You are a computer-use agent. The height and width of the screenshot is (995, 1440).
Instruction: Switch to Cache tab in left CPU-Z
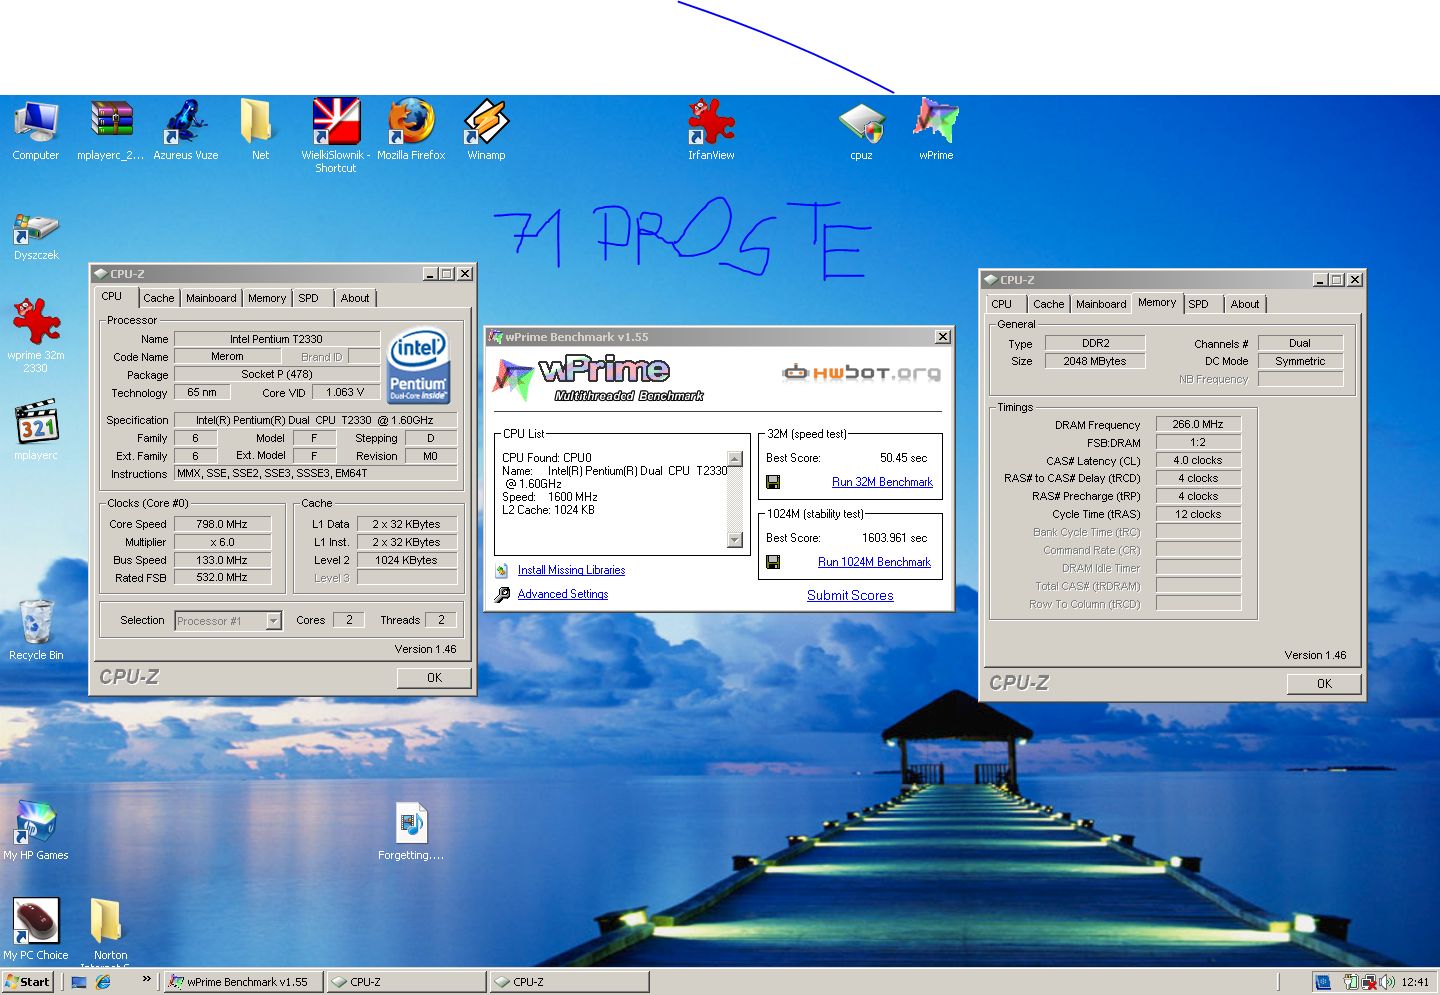pyautogui.click(x=158, y=298)
